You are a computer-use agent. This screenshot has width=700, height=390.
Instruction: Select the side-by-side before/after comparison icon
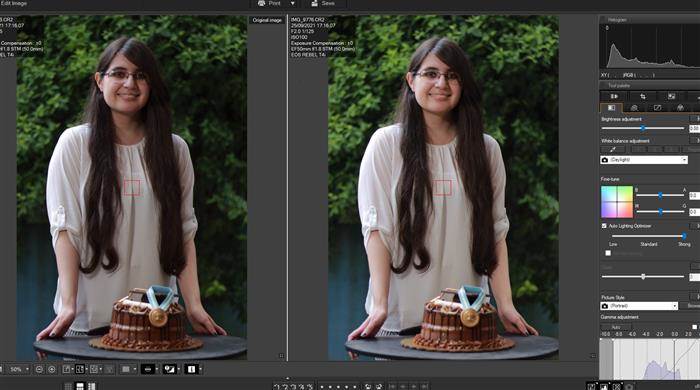[80, 369]
